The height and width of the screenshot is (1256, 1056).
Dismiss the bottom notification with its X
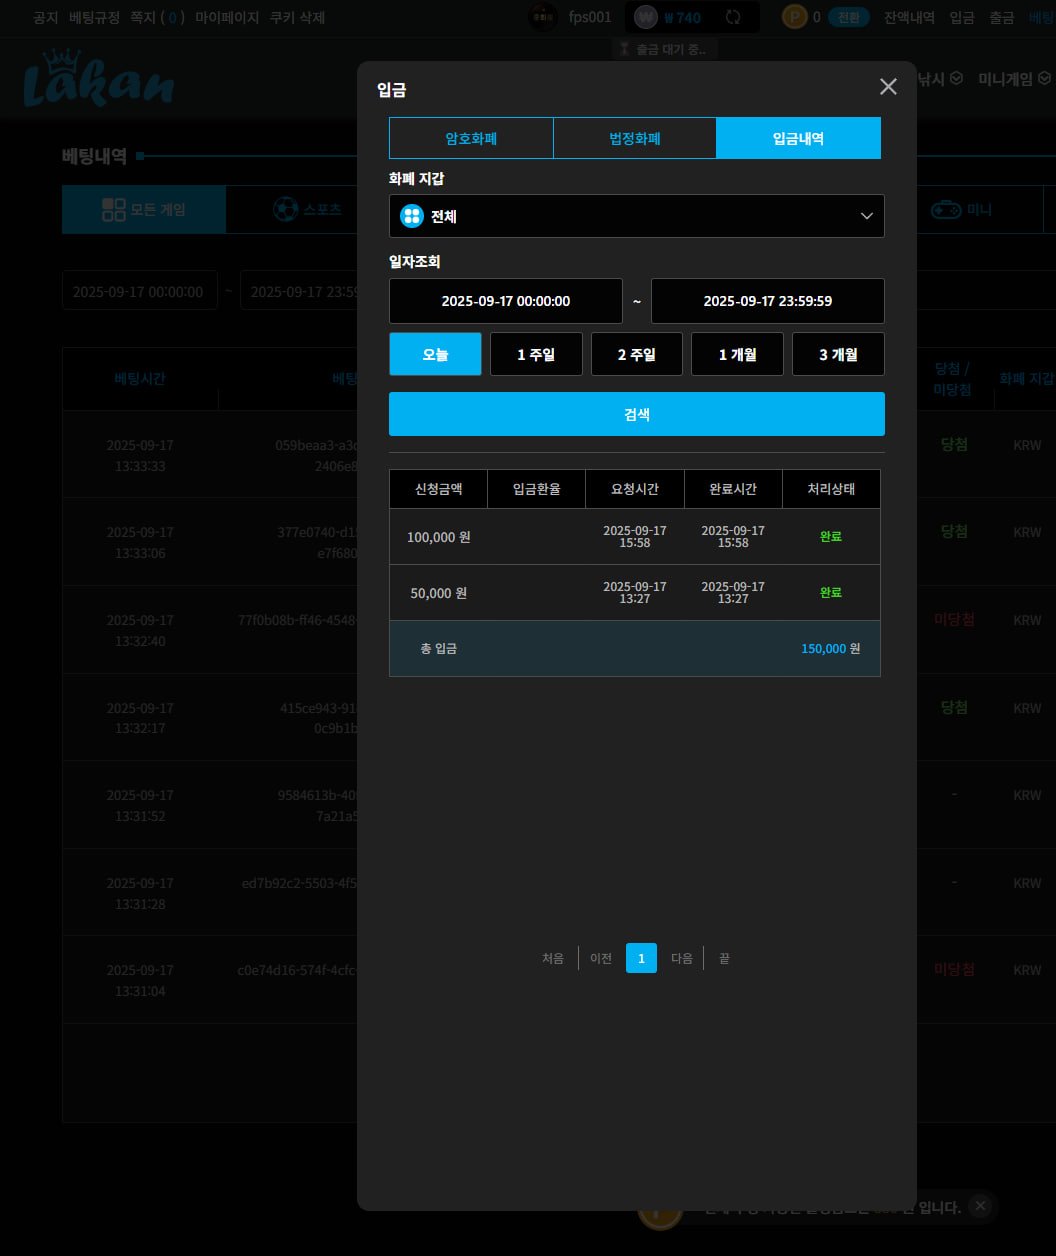click(980, 1206)
